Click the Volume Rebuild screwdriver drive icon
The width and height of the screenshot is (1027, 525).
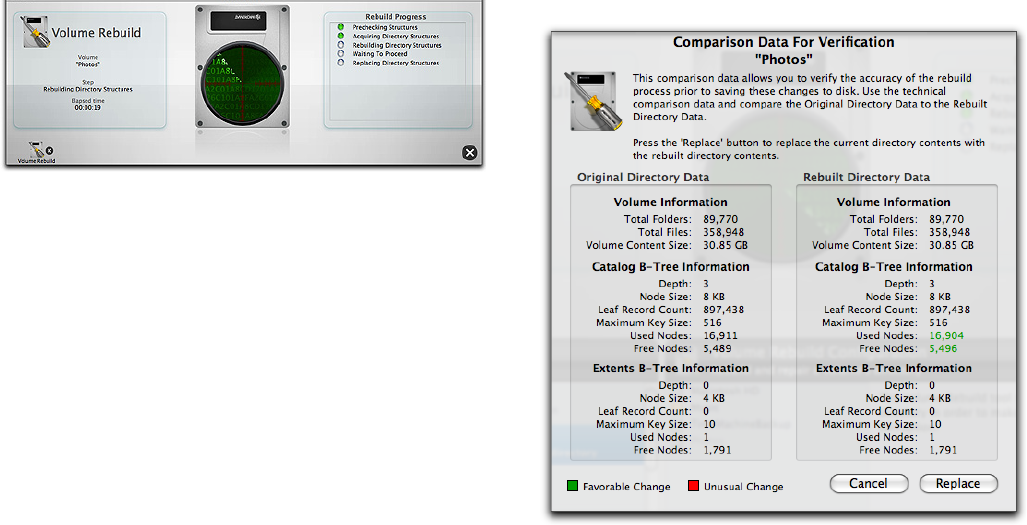(35, 32)
